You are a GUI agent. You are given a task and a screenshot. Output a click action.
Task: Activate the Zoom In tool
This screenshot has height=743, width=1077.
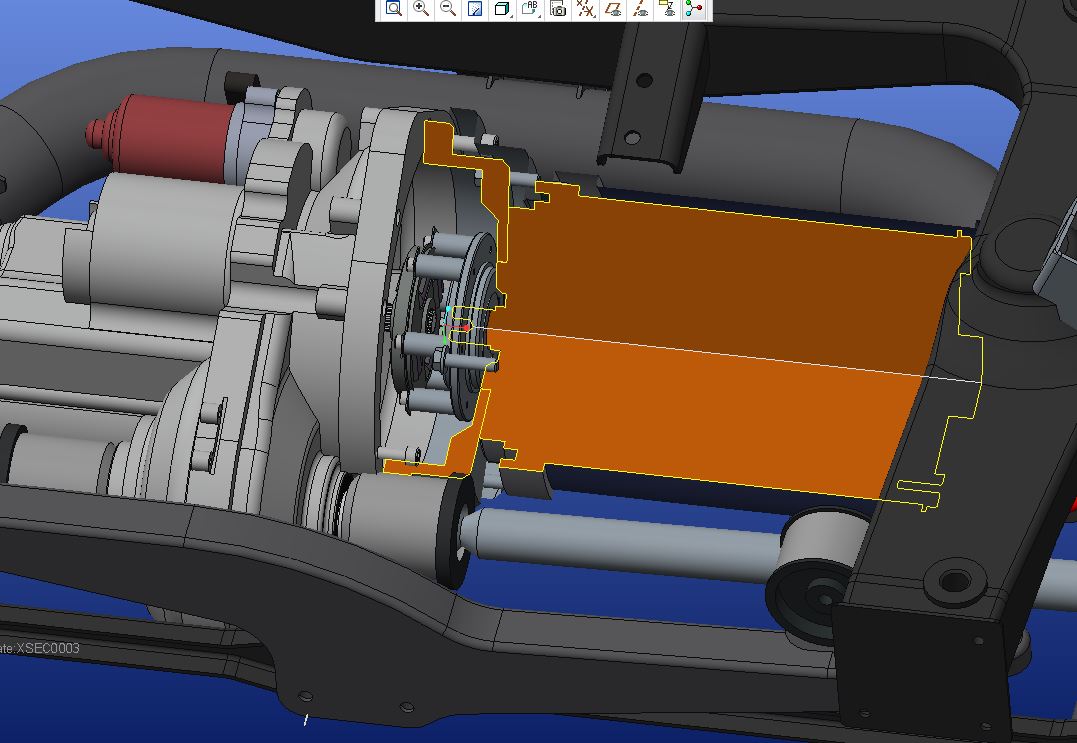tap(421, 10)
